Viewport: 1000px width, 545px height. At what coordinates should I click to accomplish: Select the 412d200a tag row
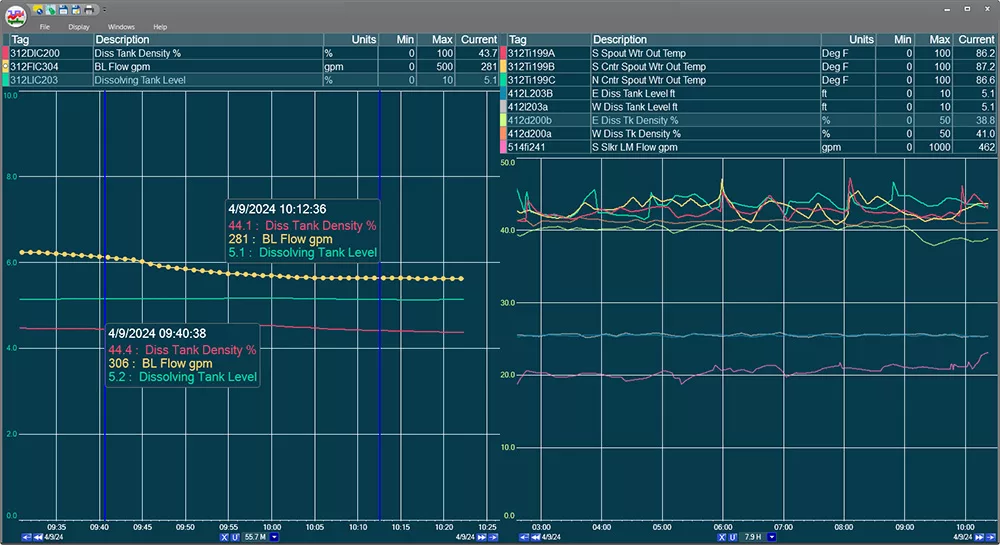[749, 133]
